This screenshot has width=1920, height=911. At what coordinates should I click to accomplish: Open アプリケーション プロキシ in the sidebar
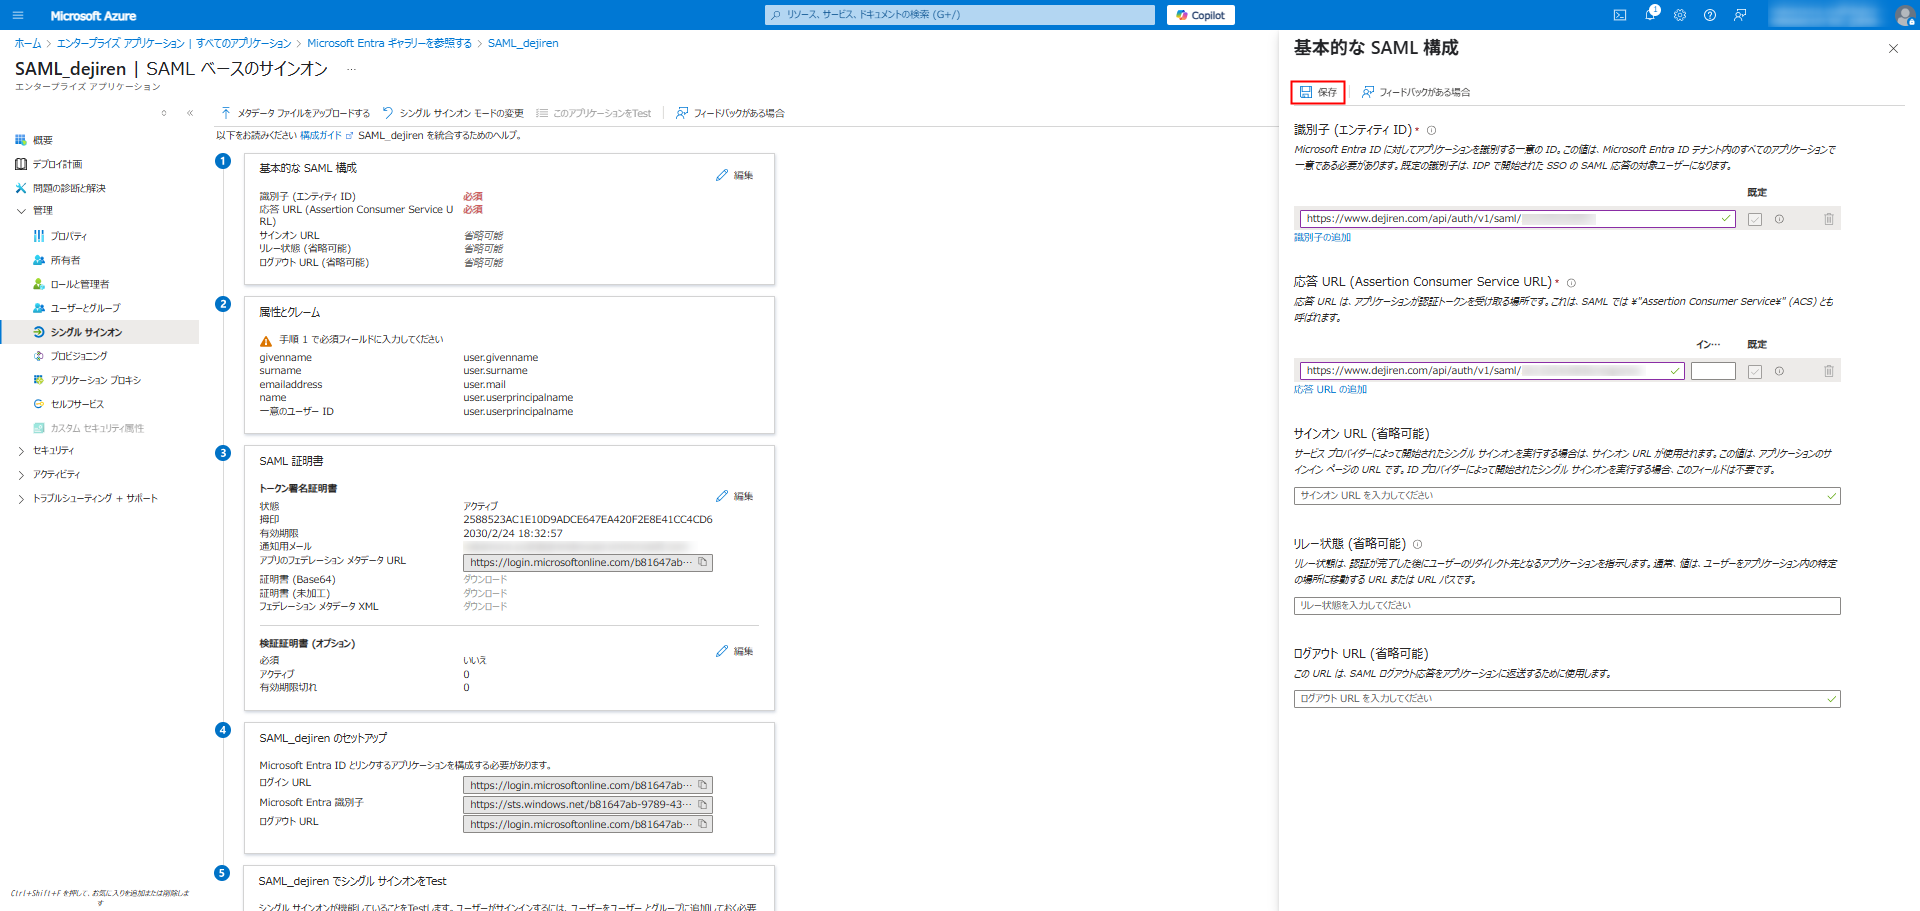(95, 380)
